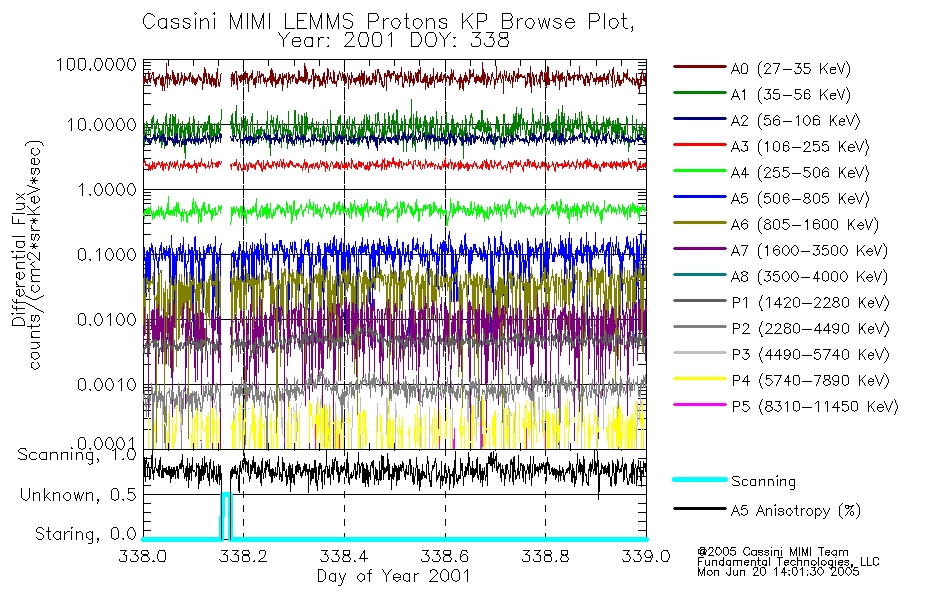Click the 1.0000 y-axis tick label
The width and height of the screenshot is (950, 600).
[107, 190]
